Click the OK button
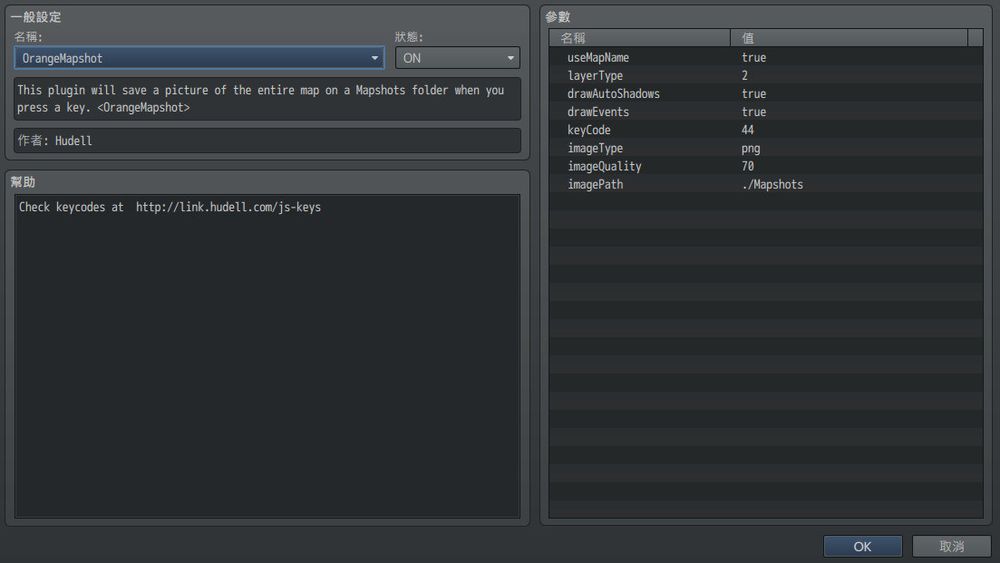The height and width of the screenshot is (563, 1000). [x=862, y=547]
